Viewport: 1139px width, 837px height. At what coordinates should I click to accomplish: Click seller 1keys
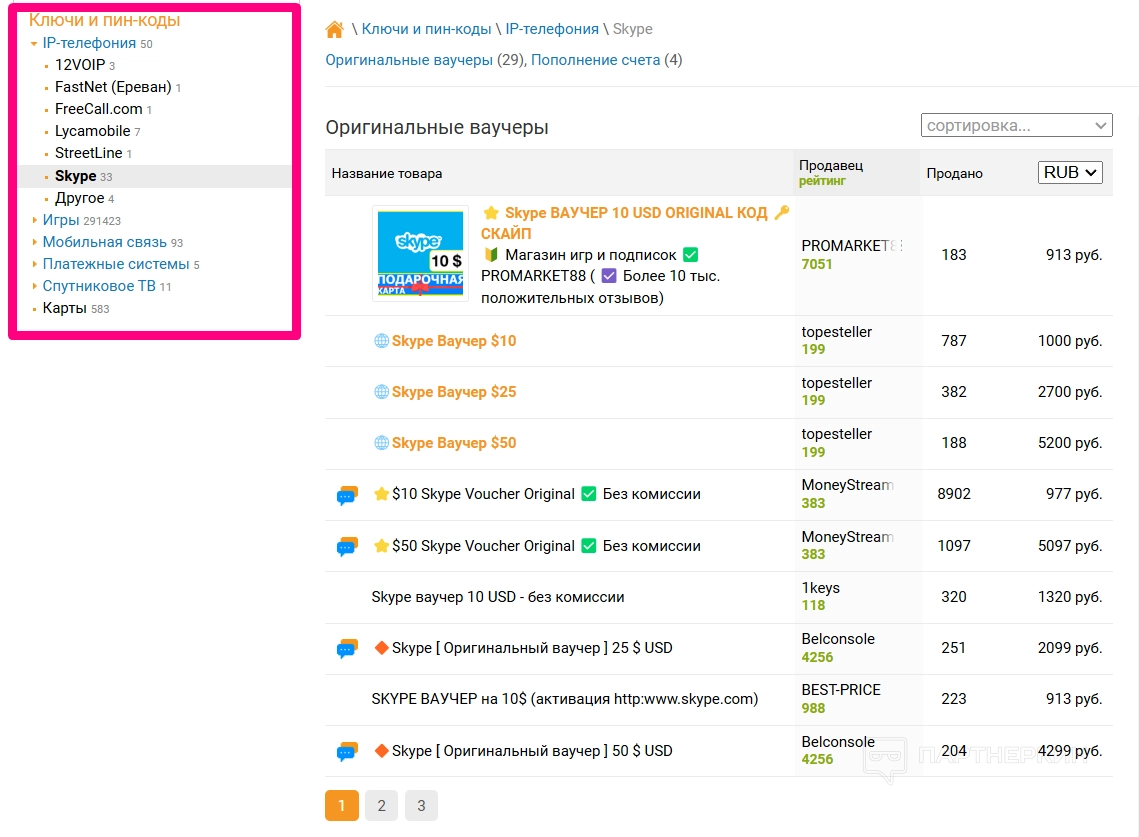coord(820,588)
